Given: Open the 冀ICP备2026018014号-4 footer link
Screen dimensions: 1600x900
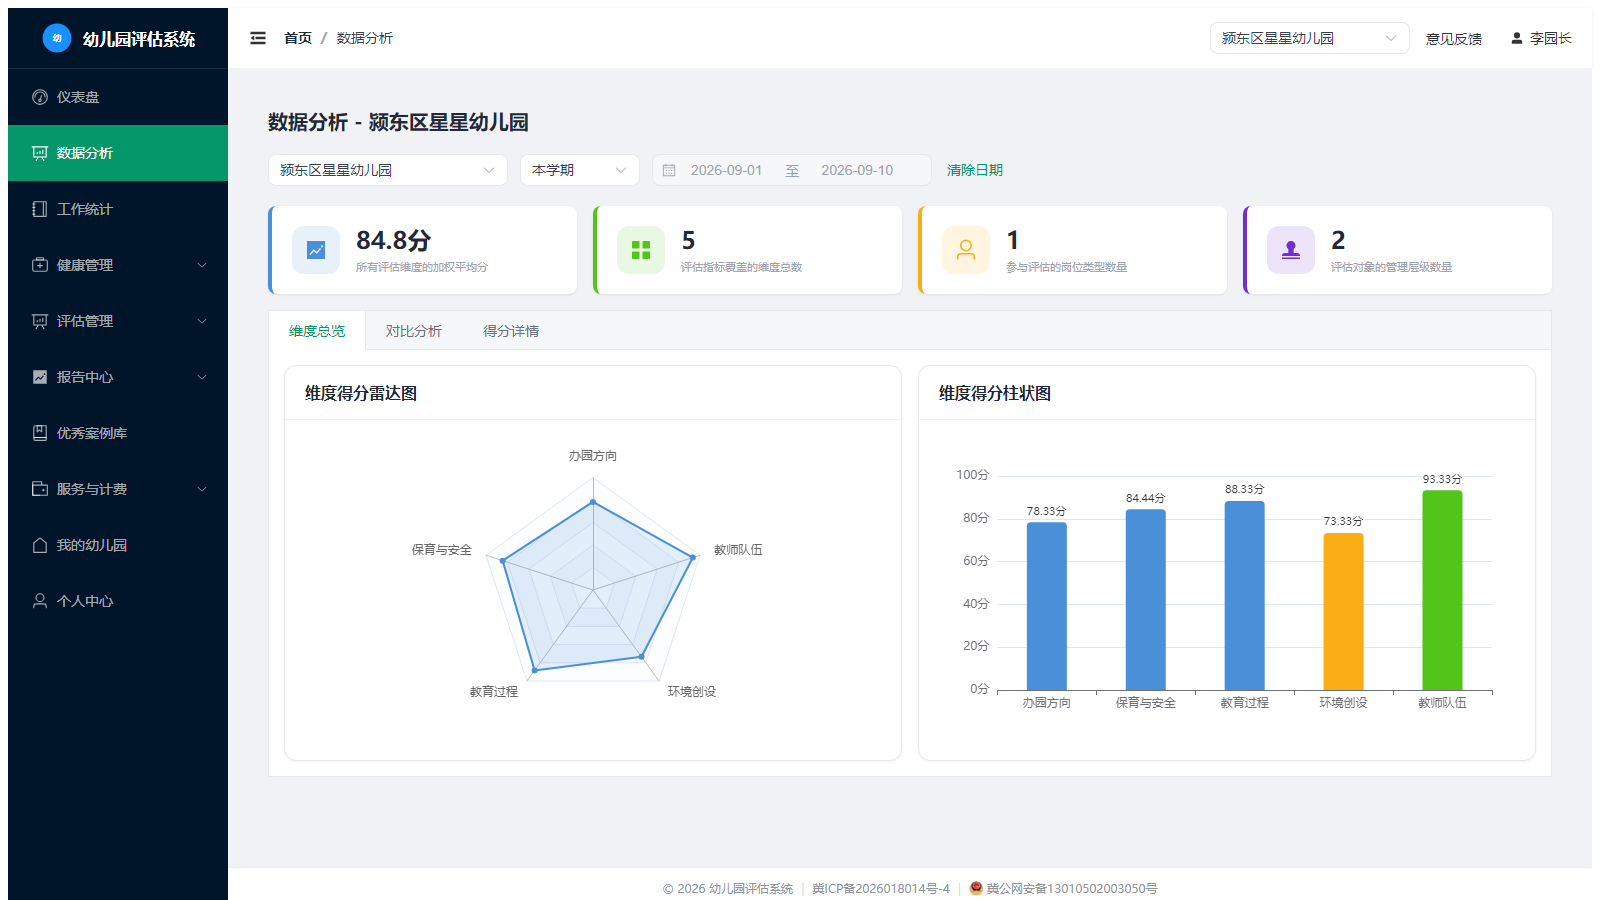Looking at the screenshot, I should coord(881,888).
